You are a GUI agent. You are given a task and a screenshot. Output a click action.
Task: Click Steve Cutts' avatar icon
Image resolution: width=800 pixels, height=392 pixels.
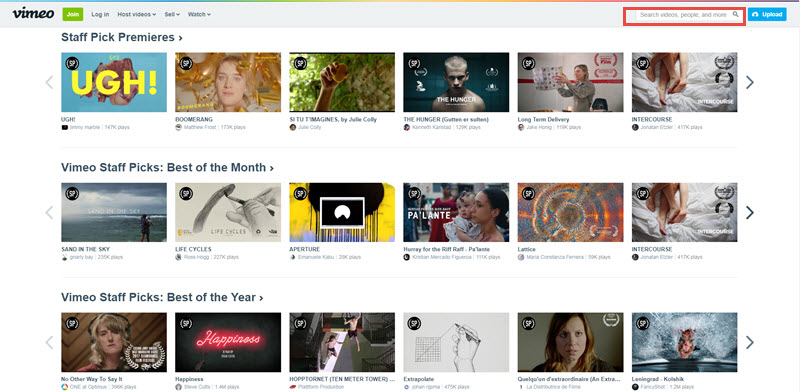(x=179, y=387)
